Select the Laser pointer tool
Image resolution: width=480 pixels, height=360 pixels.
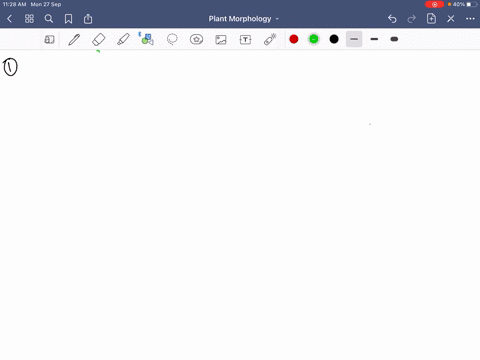pyautogui.click(x=270, y=39)
